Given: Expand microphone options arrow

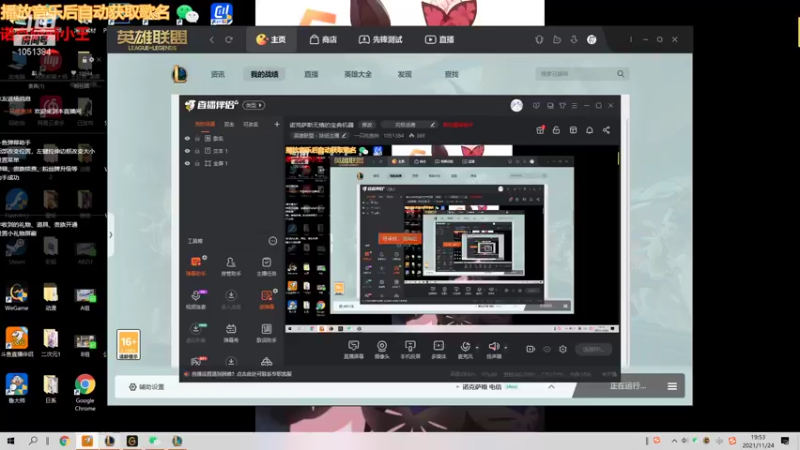Looking at the screenshot, I should (477, 347).
